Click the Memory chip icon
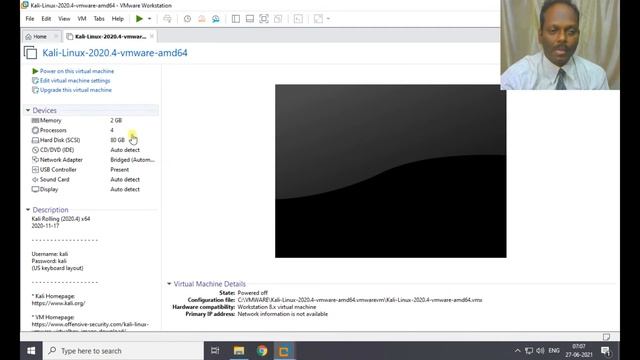This screenshot has width=640, height=360. click(35, 120)
